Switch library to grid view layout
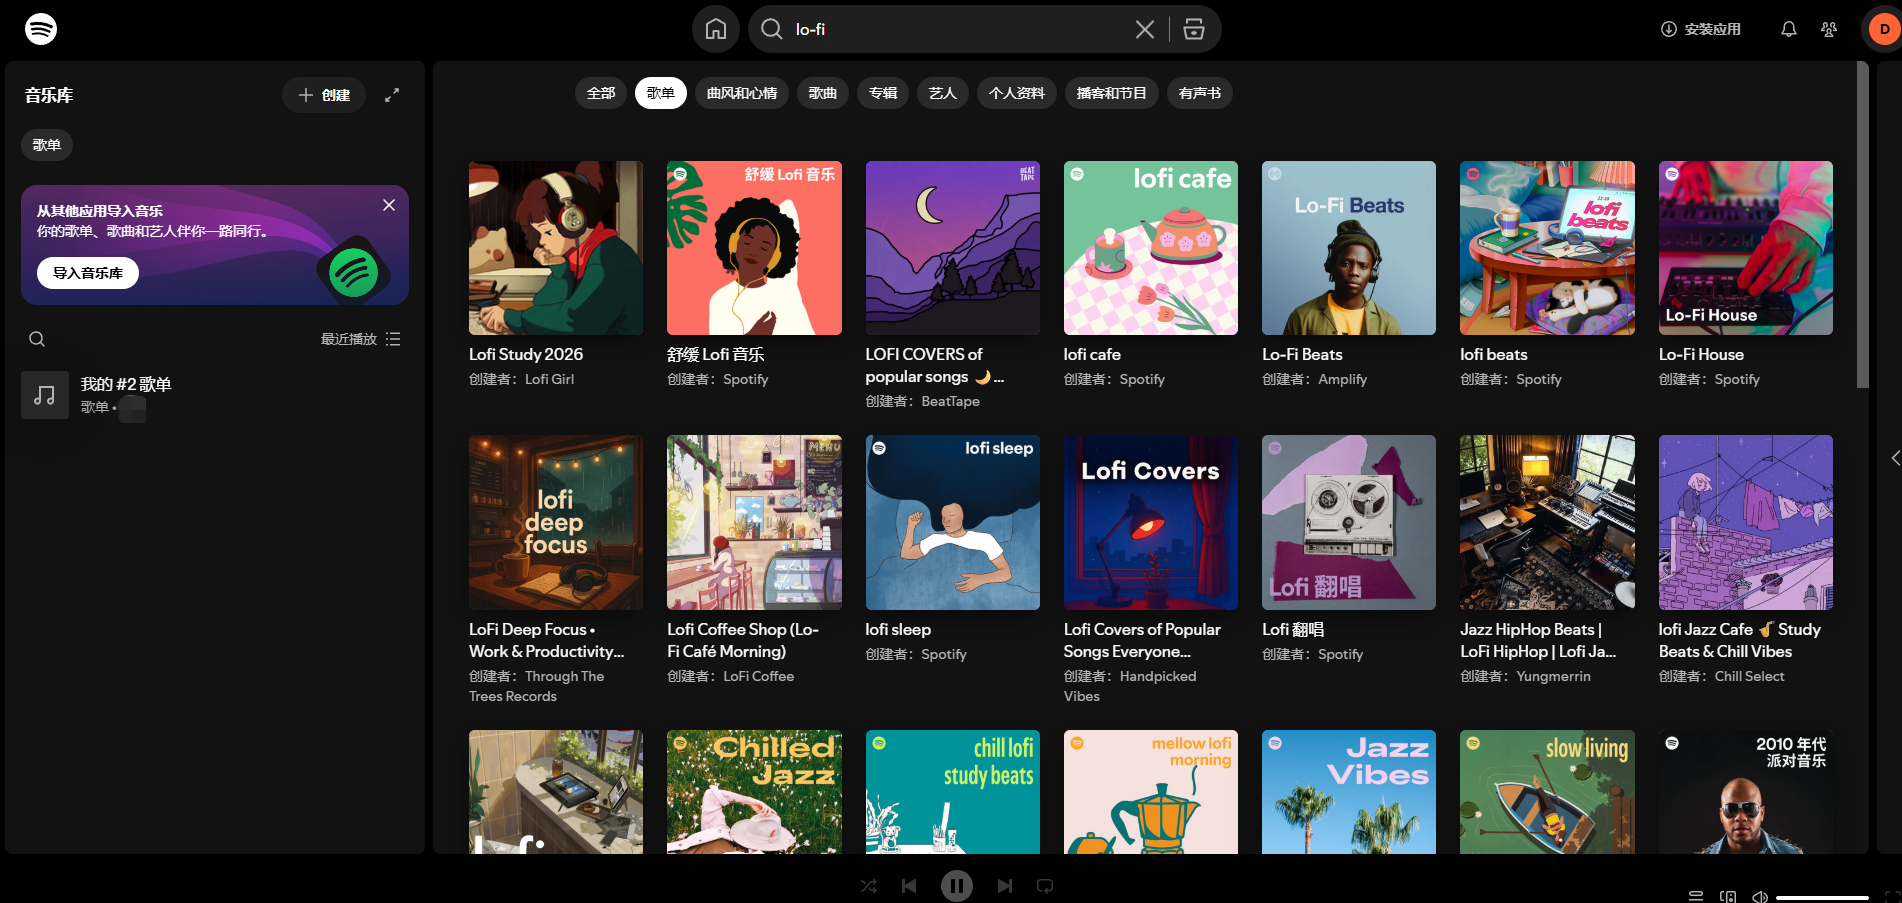The height and width of the screenshot is (903, 1902). tap(393, 339)
